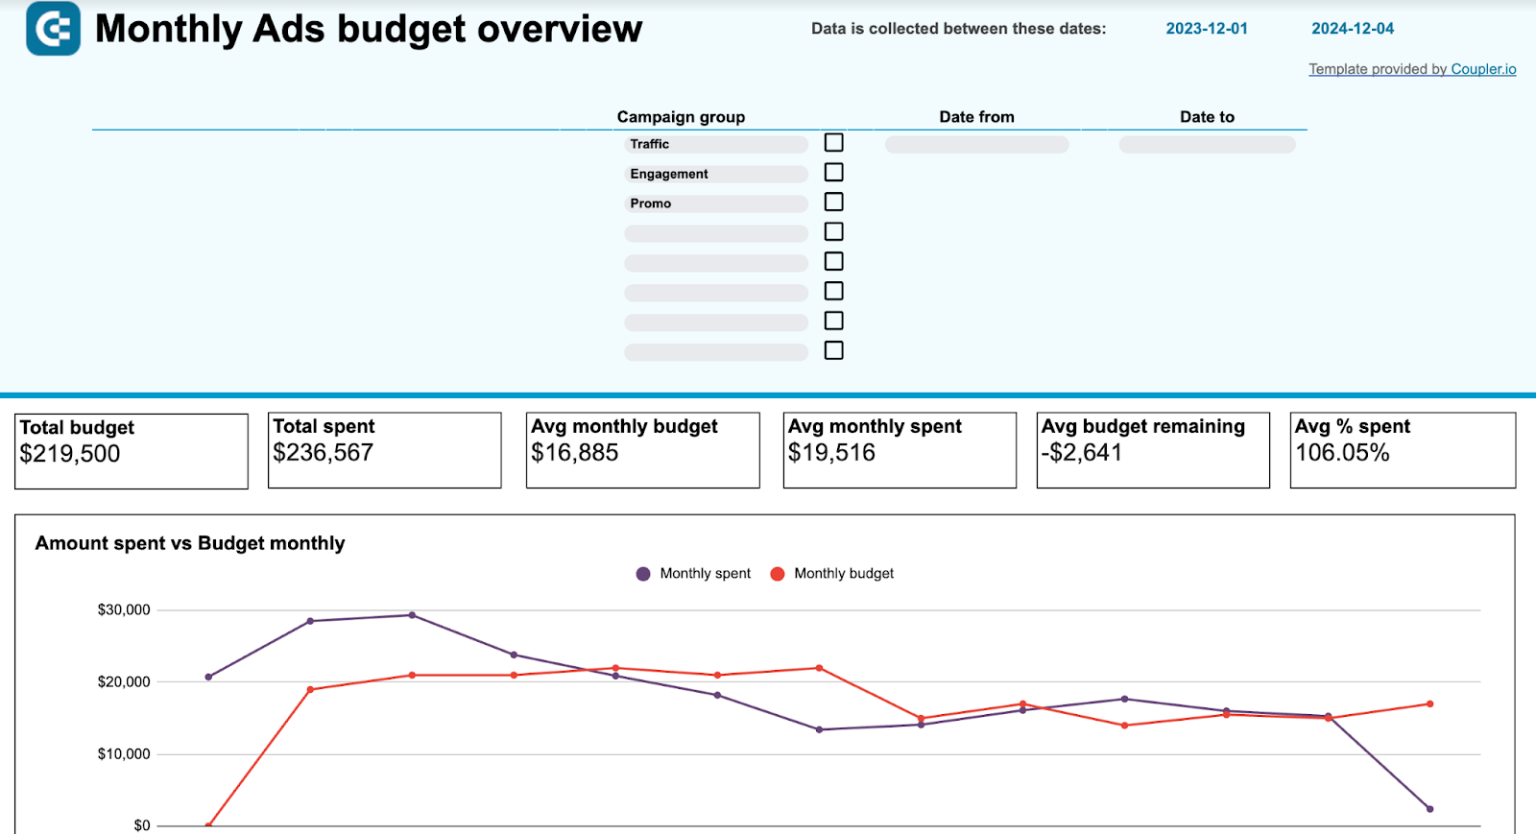The image size is (1536, 834).
Task: Click the Campaign group column header
Action: (x=681, y=117)
